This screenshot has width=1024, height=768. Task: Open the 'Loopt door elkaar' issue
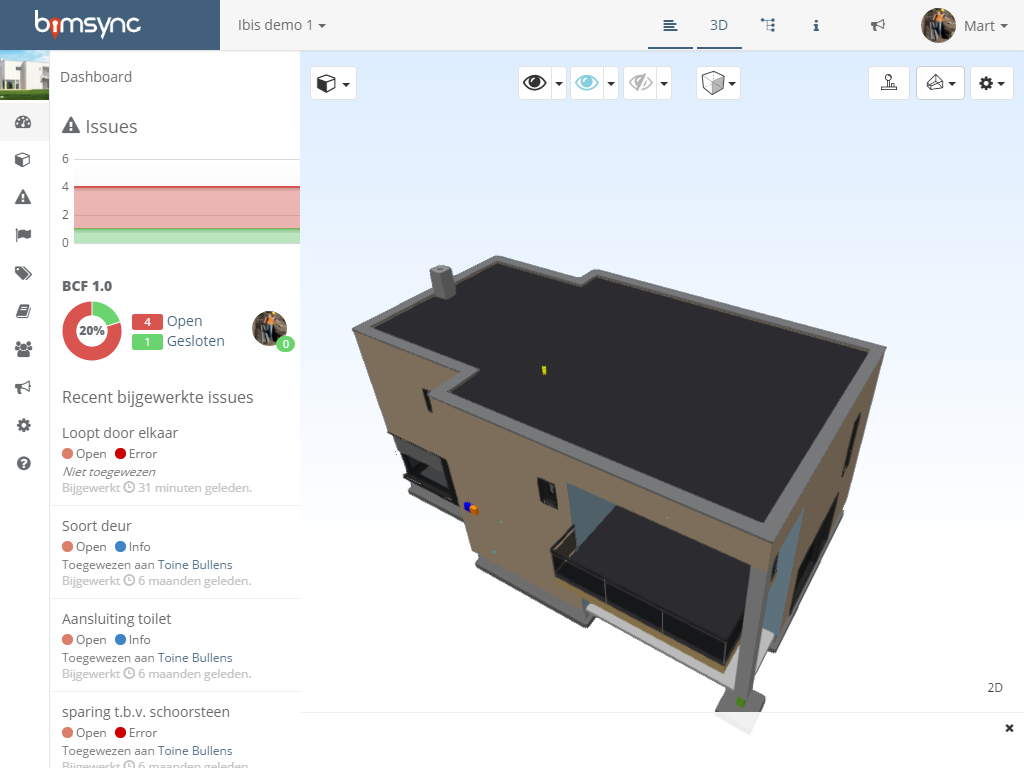point(120,433)
